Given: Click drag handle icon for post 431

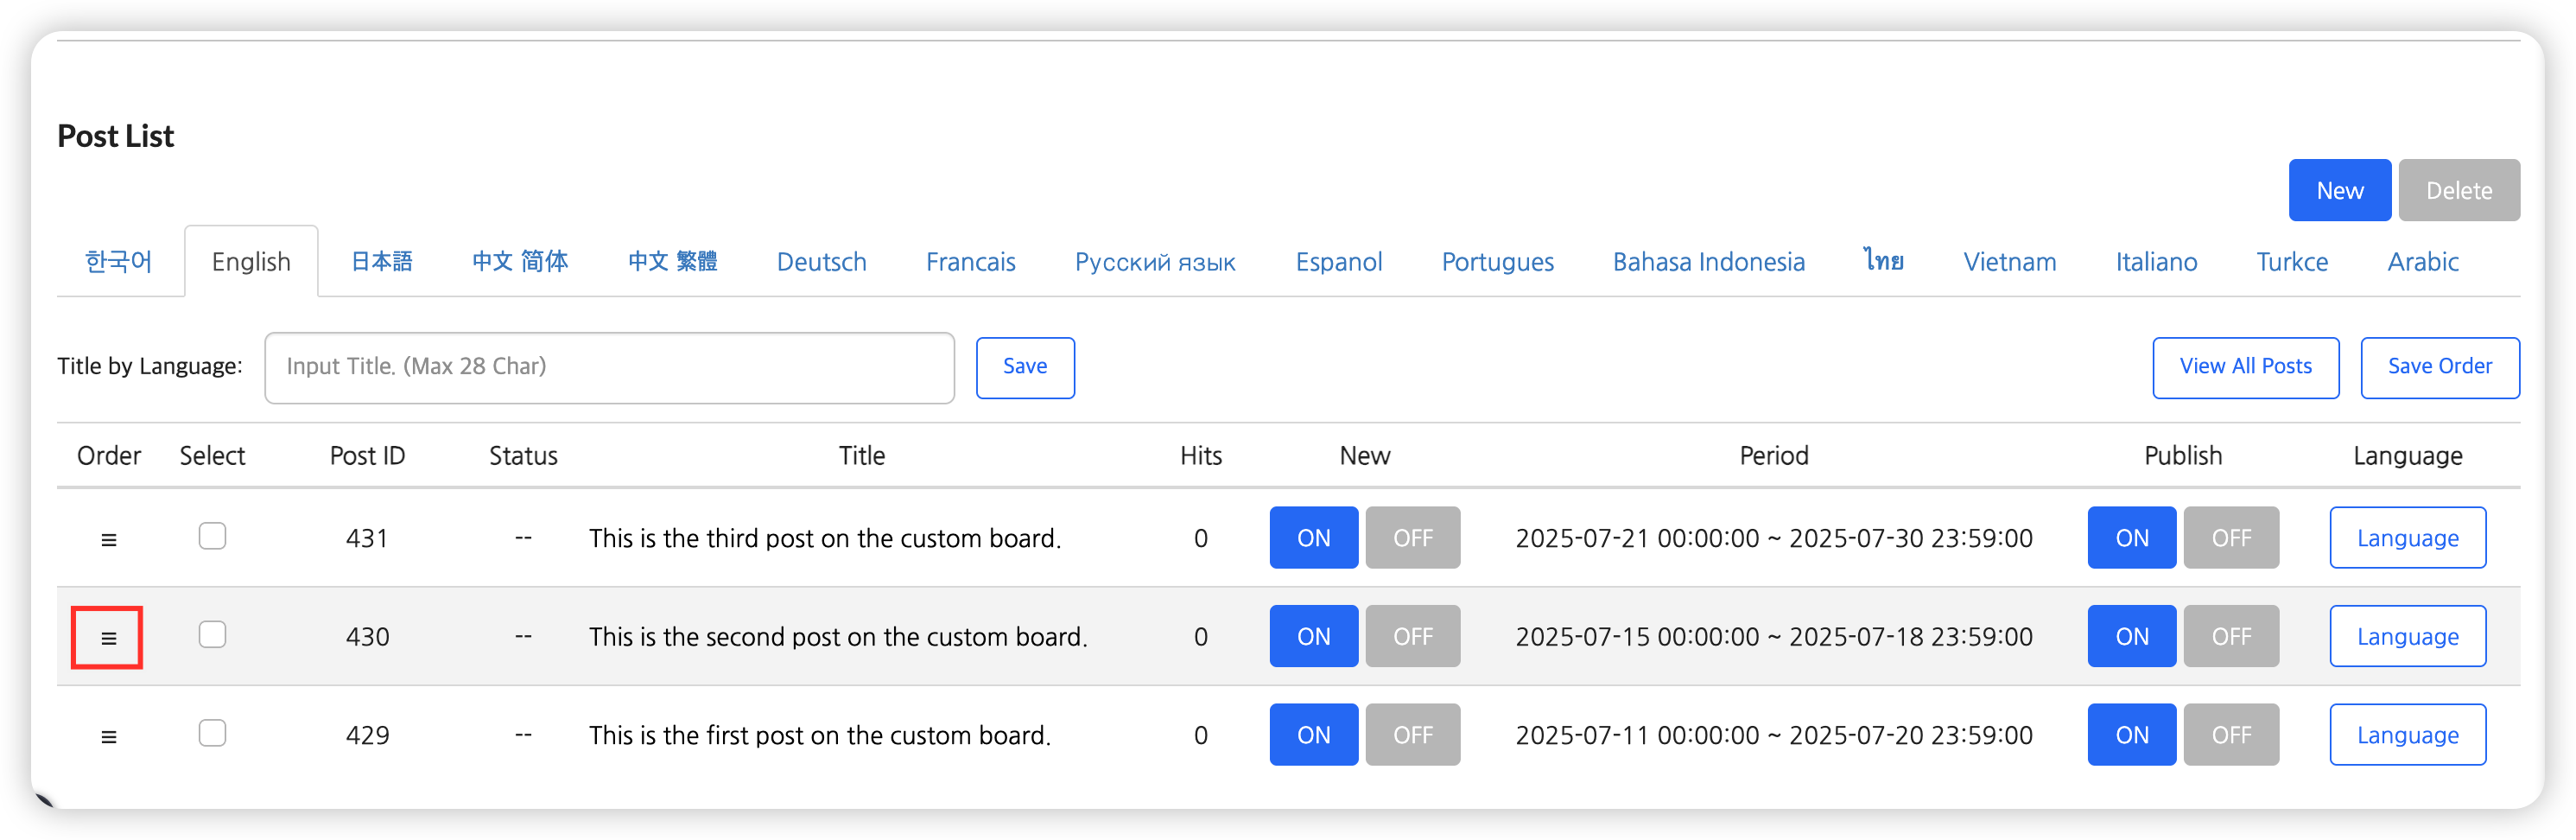Looking at the screenshot, I should (x=109, y=539).
